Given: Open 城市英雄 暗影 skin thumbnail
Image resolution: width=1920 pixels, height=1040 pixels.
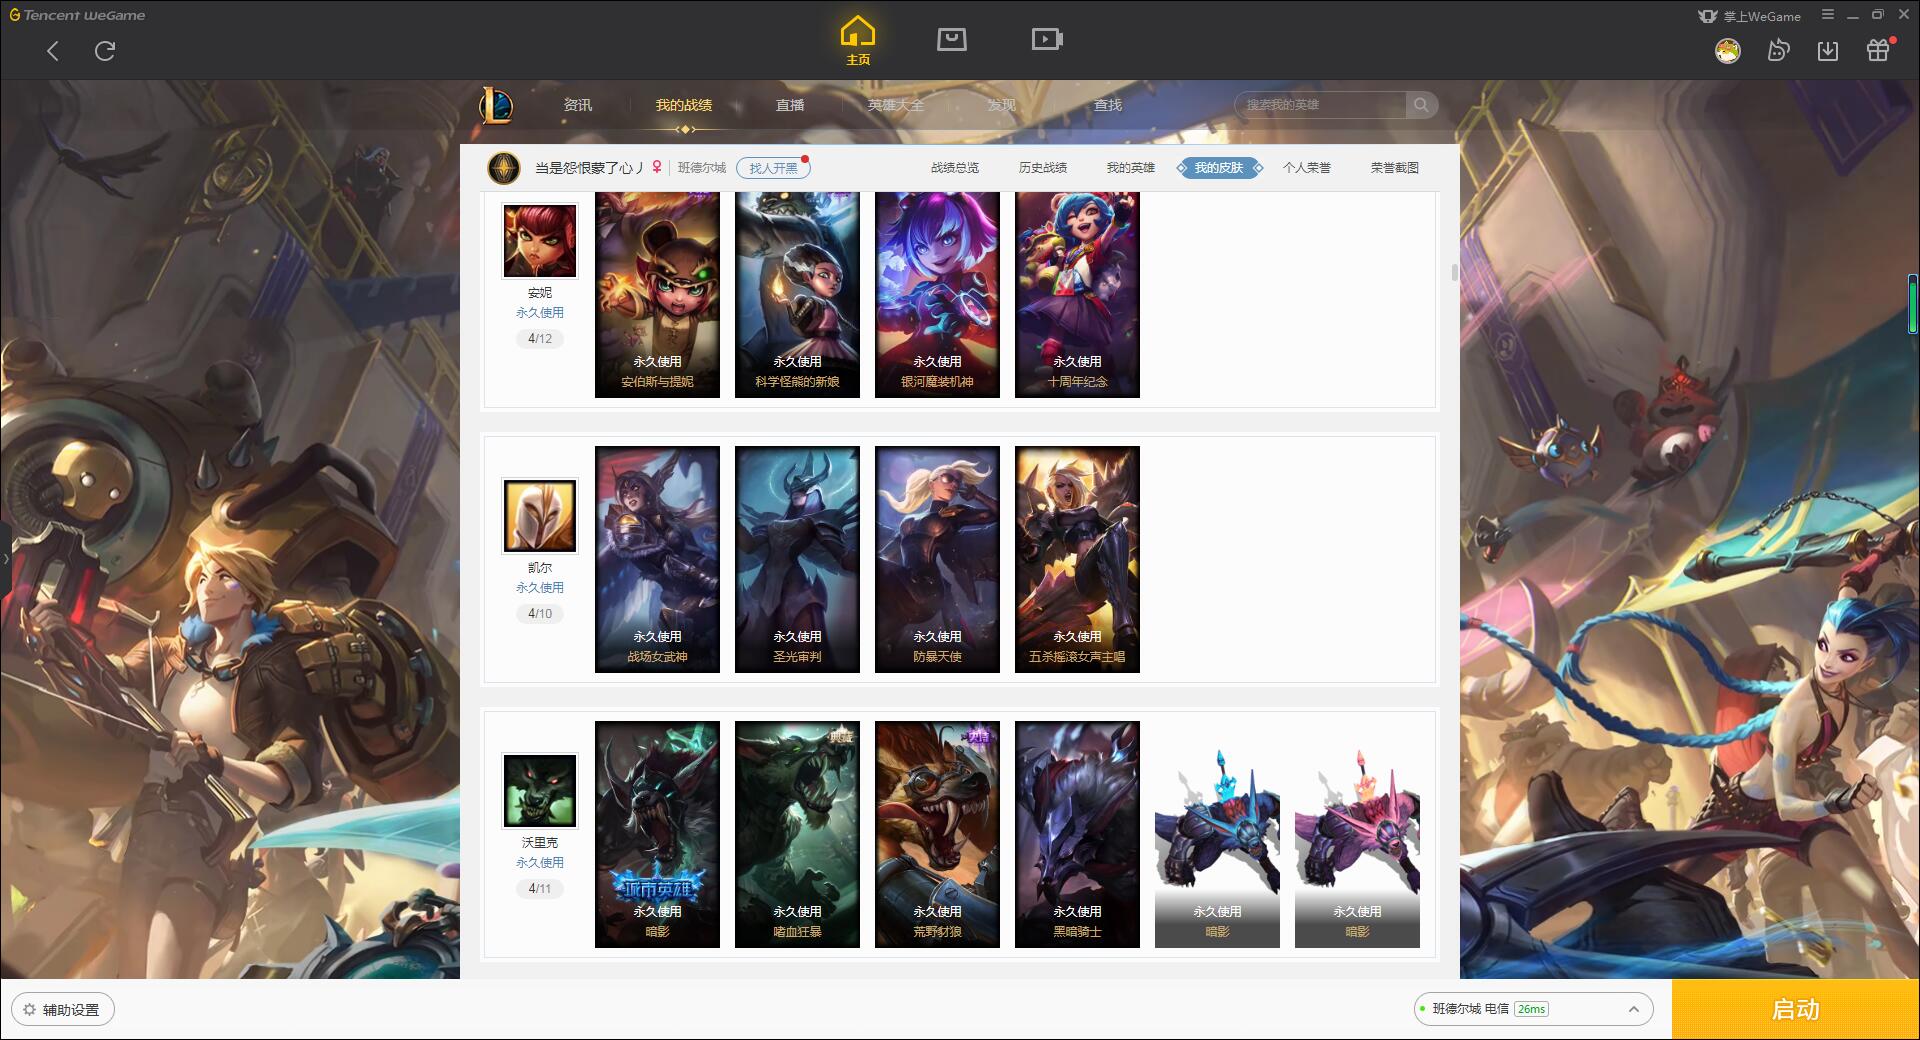Looking at the screenshot, I should coord(657,834).
